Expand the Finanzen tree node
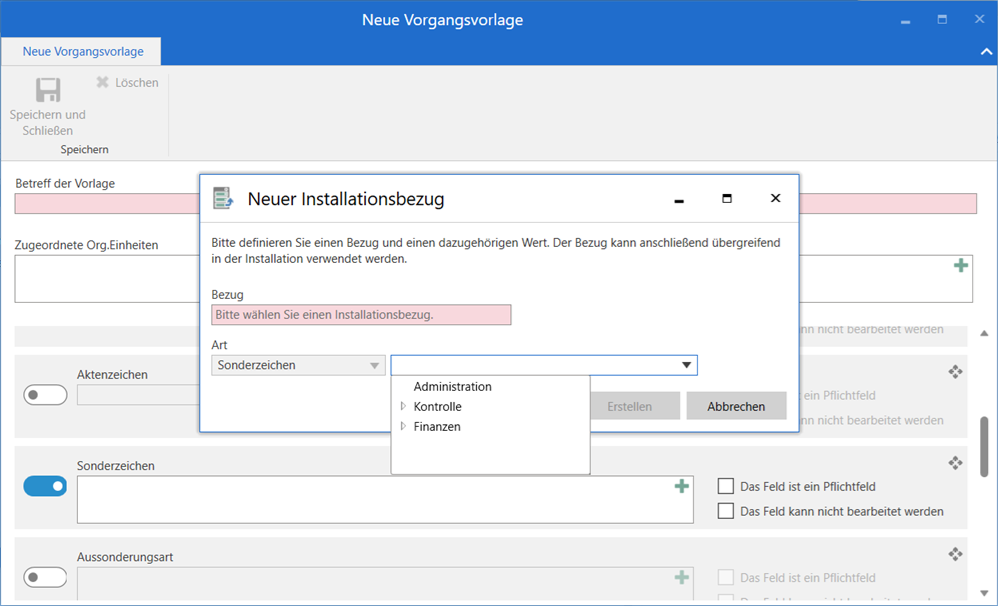Viewport: 998px width, 606px height. (x=403, y=427)
